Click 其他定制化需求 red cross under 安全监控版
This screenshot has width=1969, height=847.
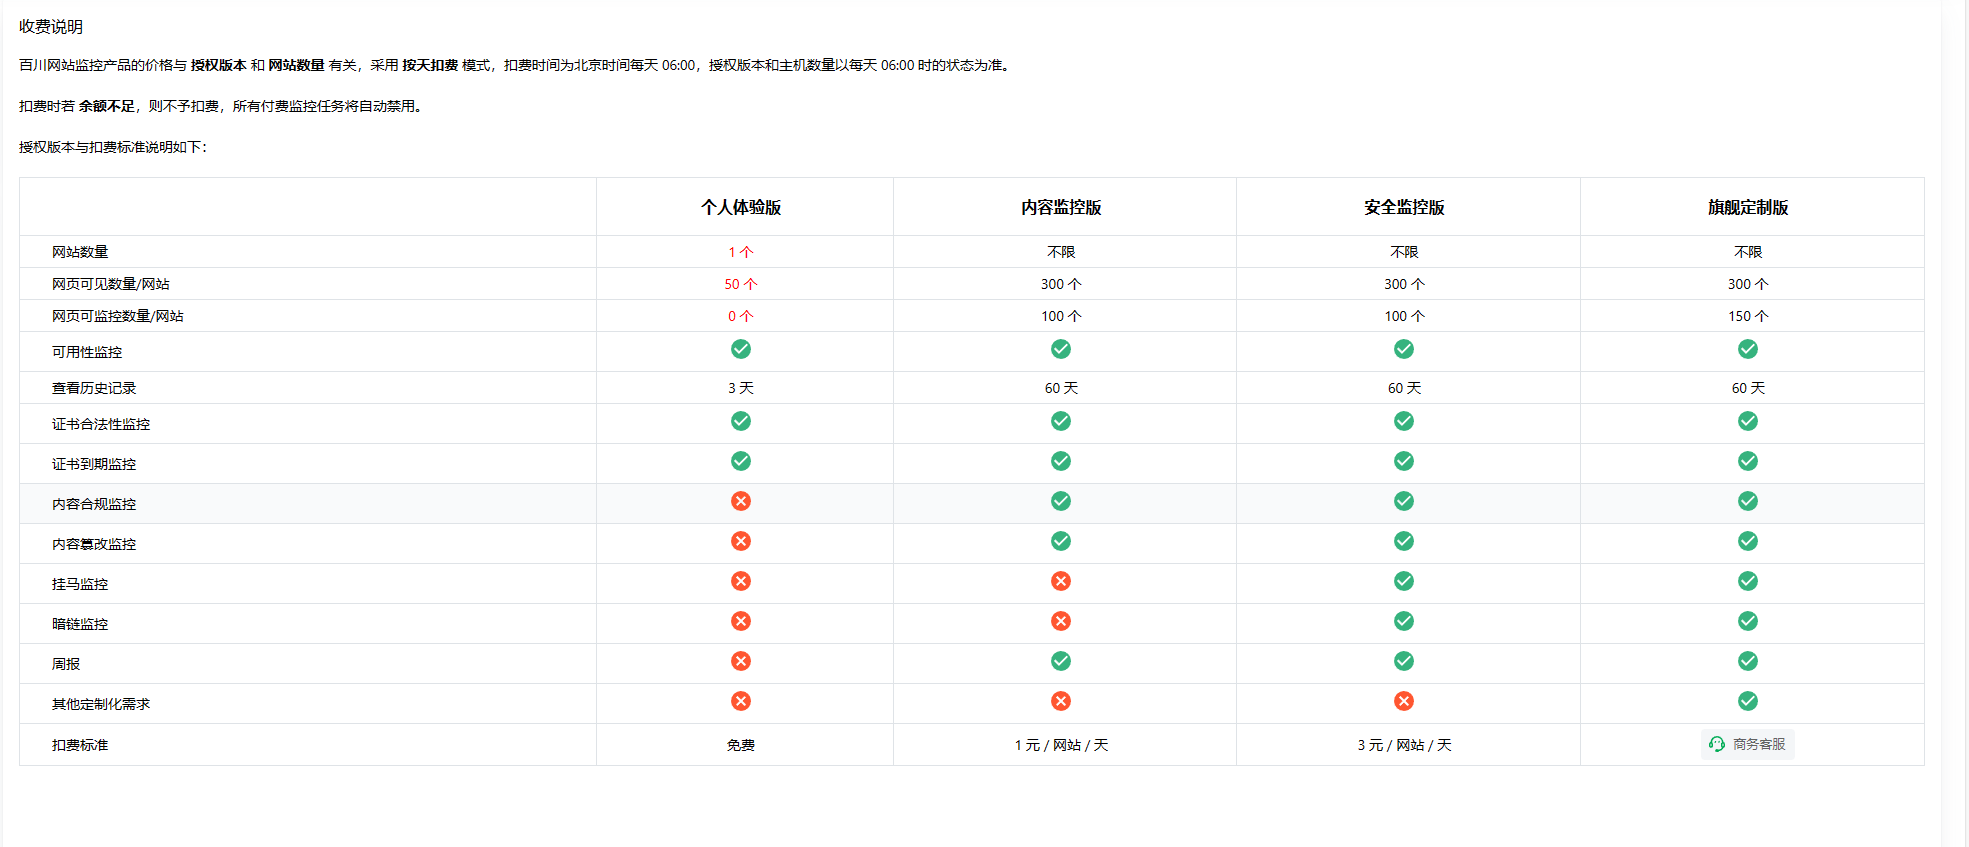coord(1404,701)
